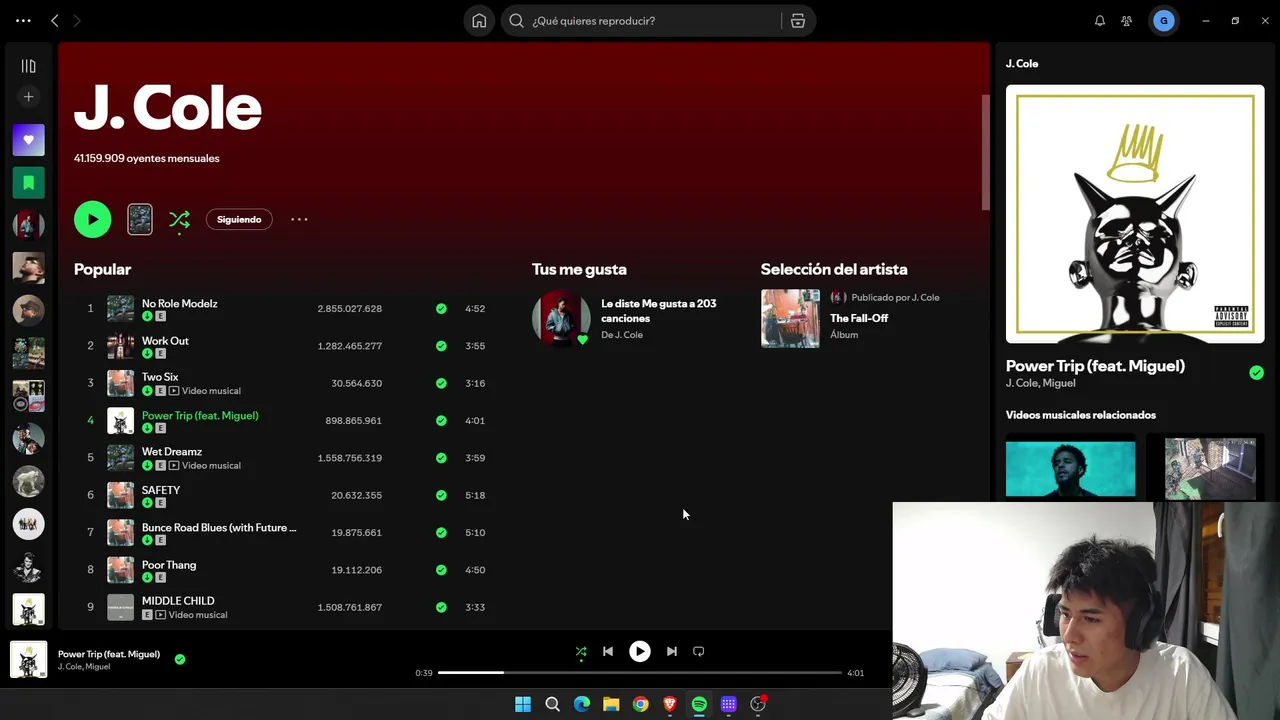Open friend activity icon
Screen dimensions: 1280x720
click(x=1127, y=20)
